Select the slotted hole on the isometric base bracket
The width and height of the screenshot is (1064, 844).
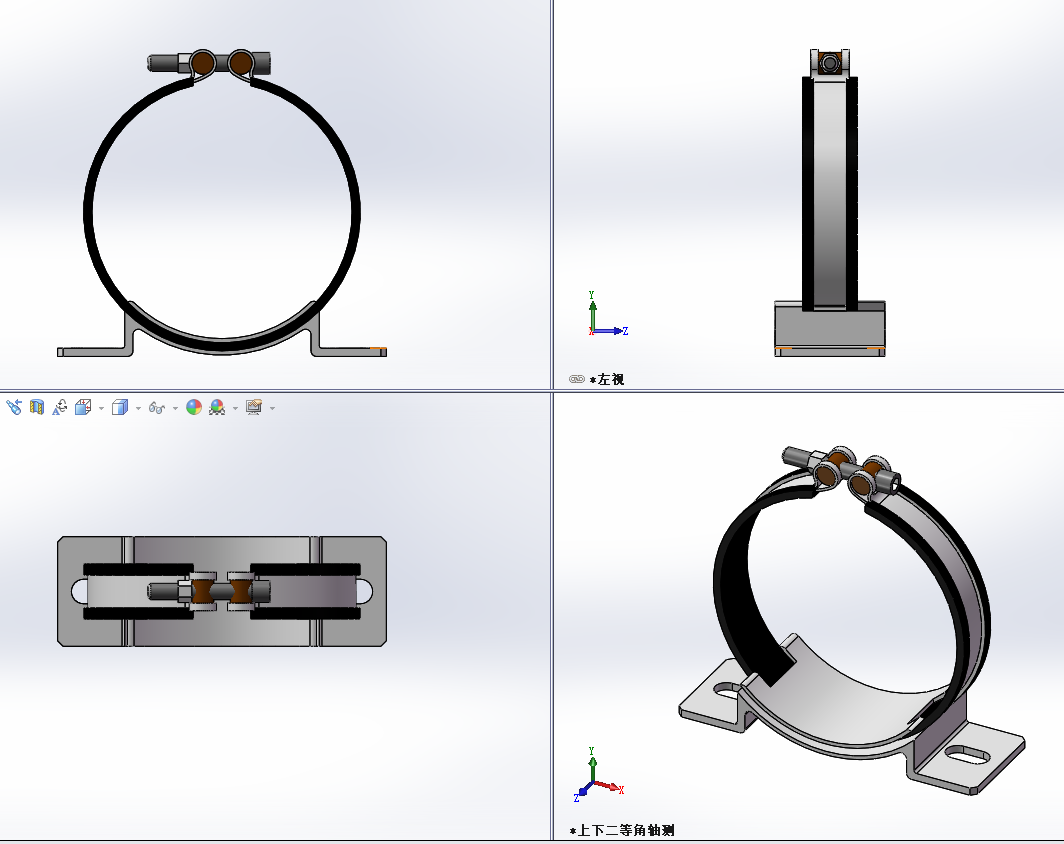[968, 753]
